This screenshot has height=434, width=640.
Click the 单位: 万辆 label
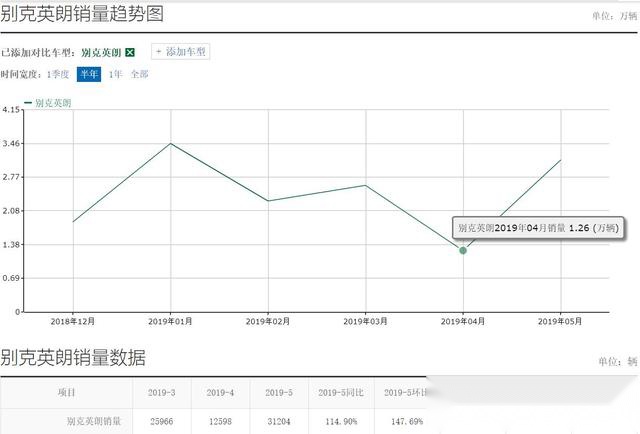click(615, 16)
